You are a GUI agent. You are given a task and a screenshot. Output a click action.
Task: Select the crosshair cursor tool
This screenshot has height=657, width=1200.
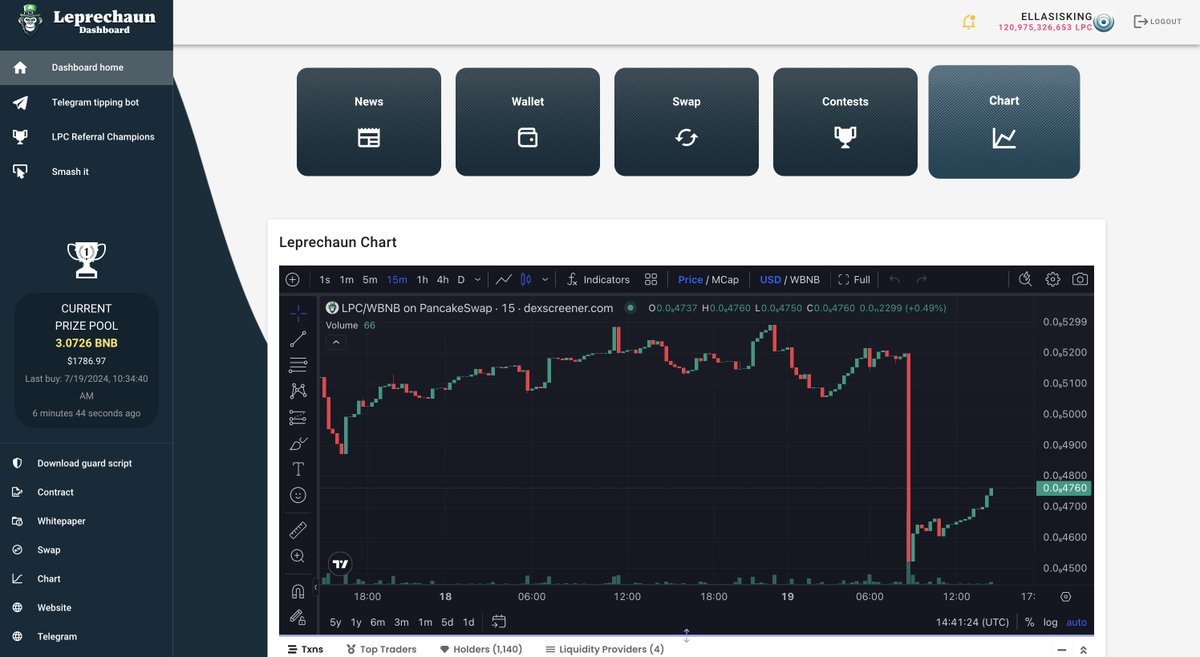coord(298,313)
